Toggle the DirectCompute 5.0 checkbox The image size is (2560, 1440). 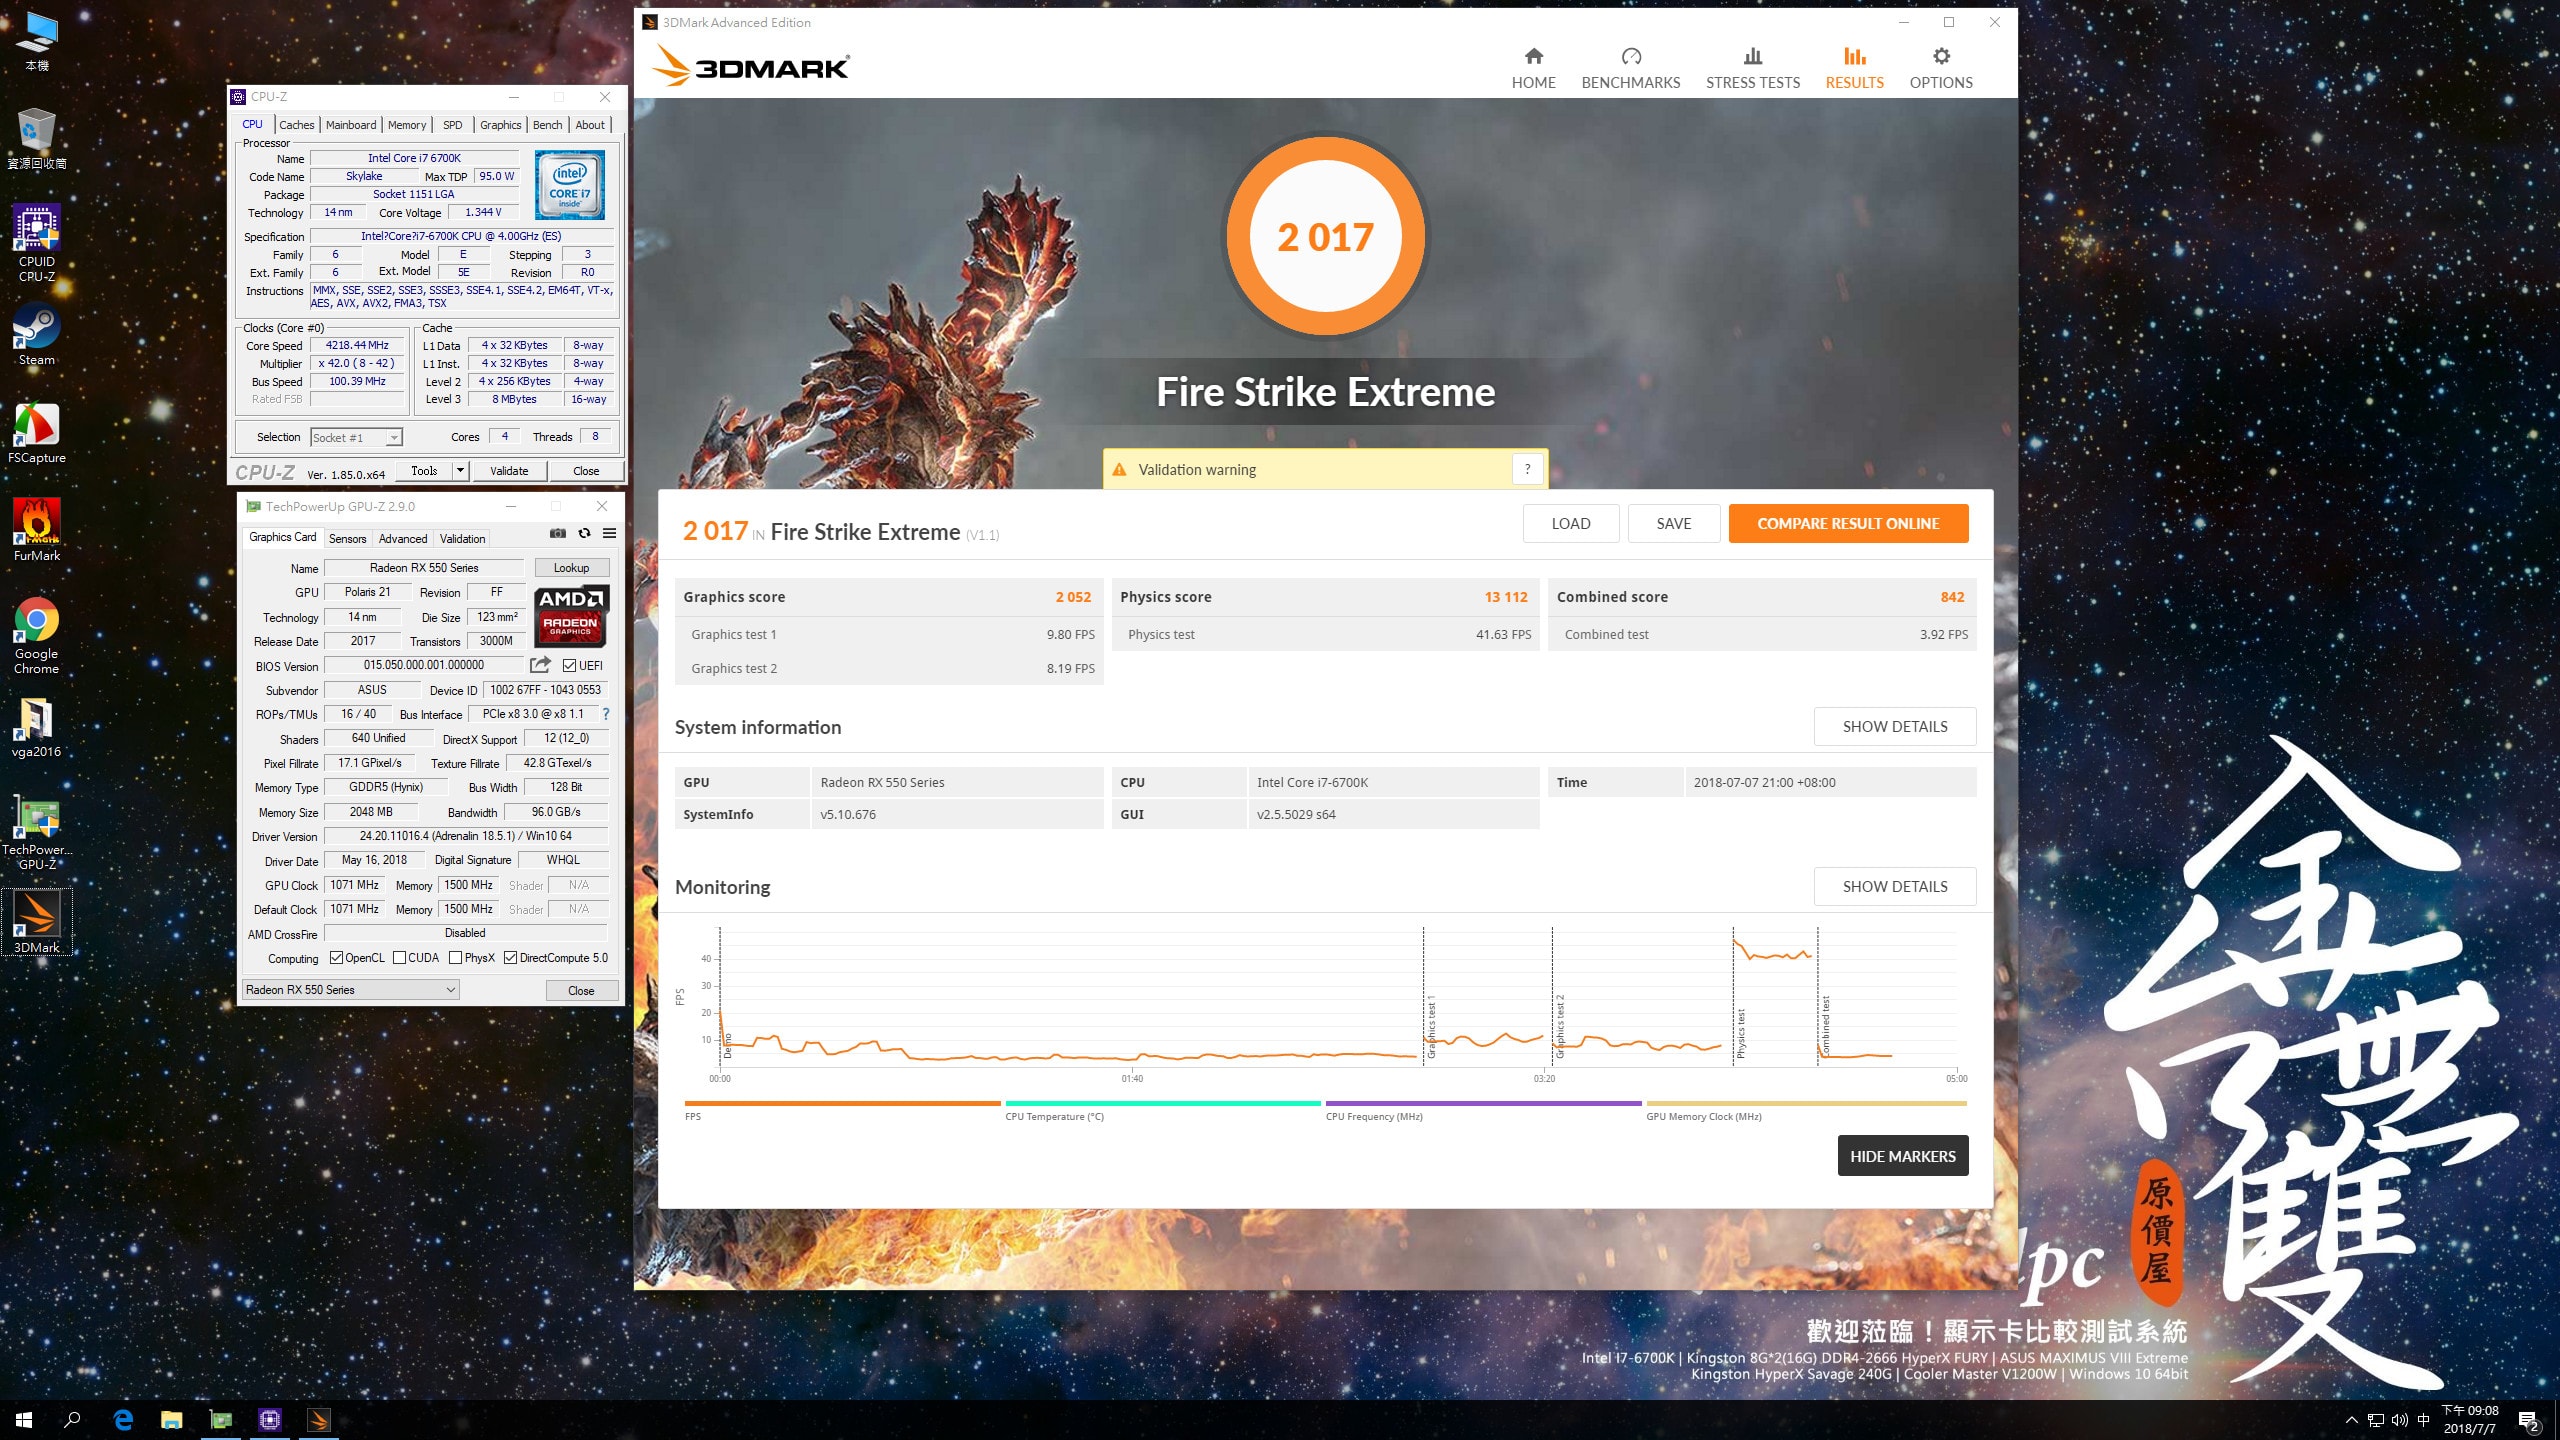point(510,958)
